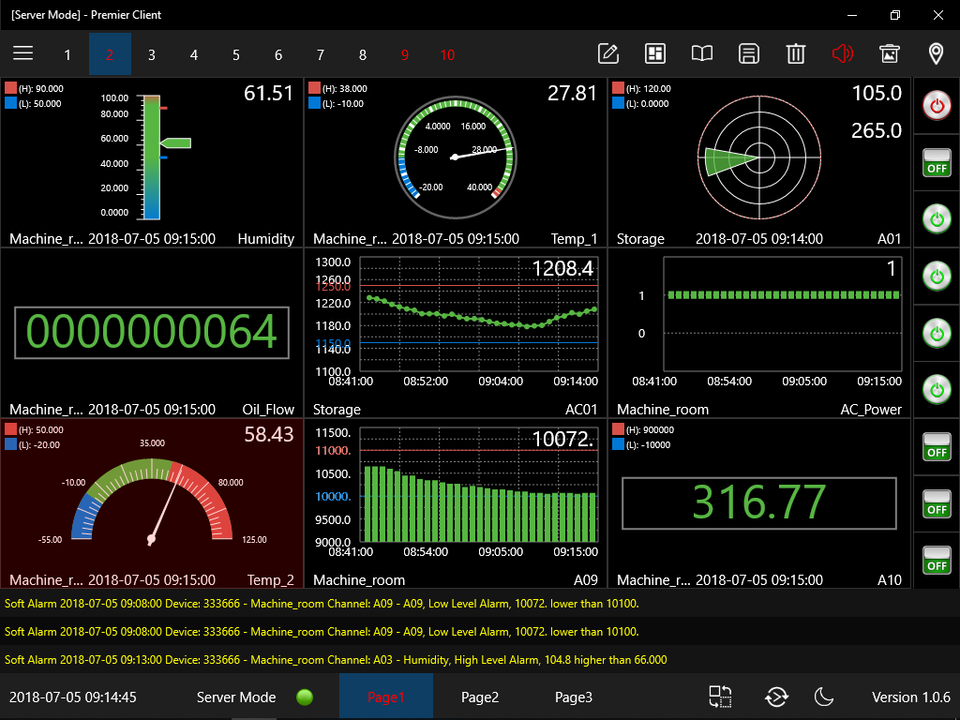Toggle the red power button
This screenshot has width=960, height=720.
937,106
